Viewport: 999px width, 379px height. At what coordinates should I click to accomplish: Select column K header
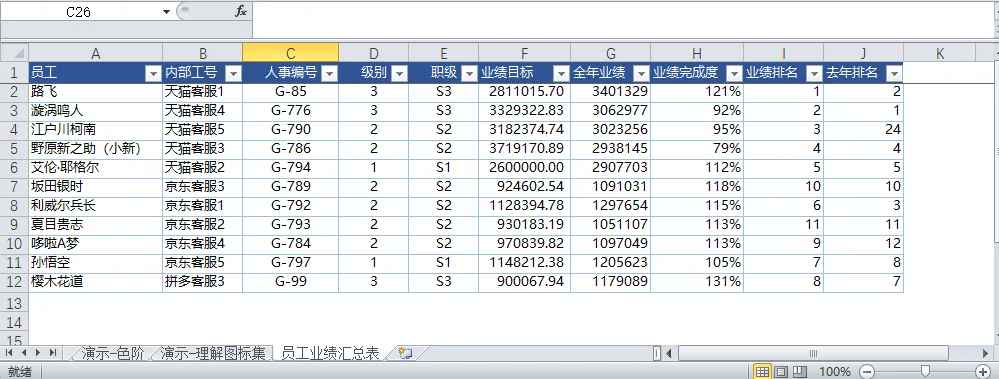pos(940,54)
